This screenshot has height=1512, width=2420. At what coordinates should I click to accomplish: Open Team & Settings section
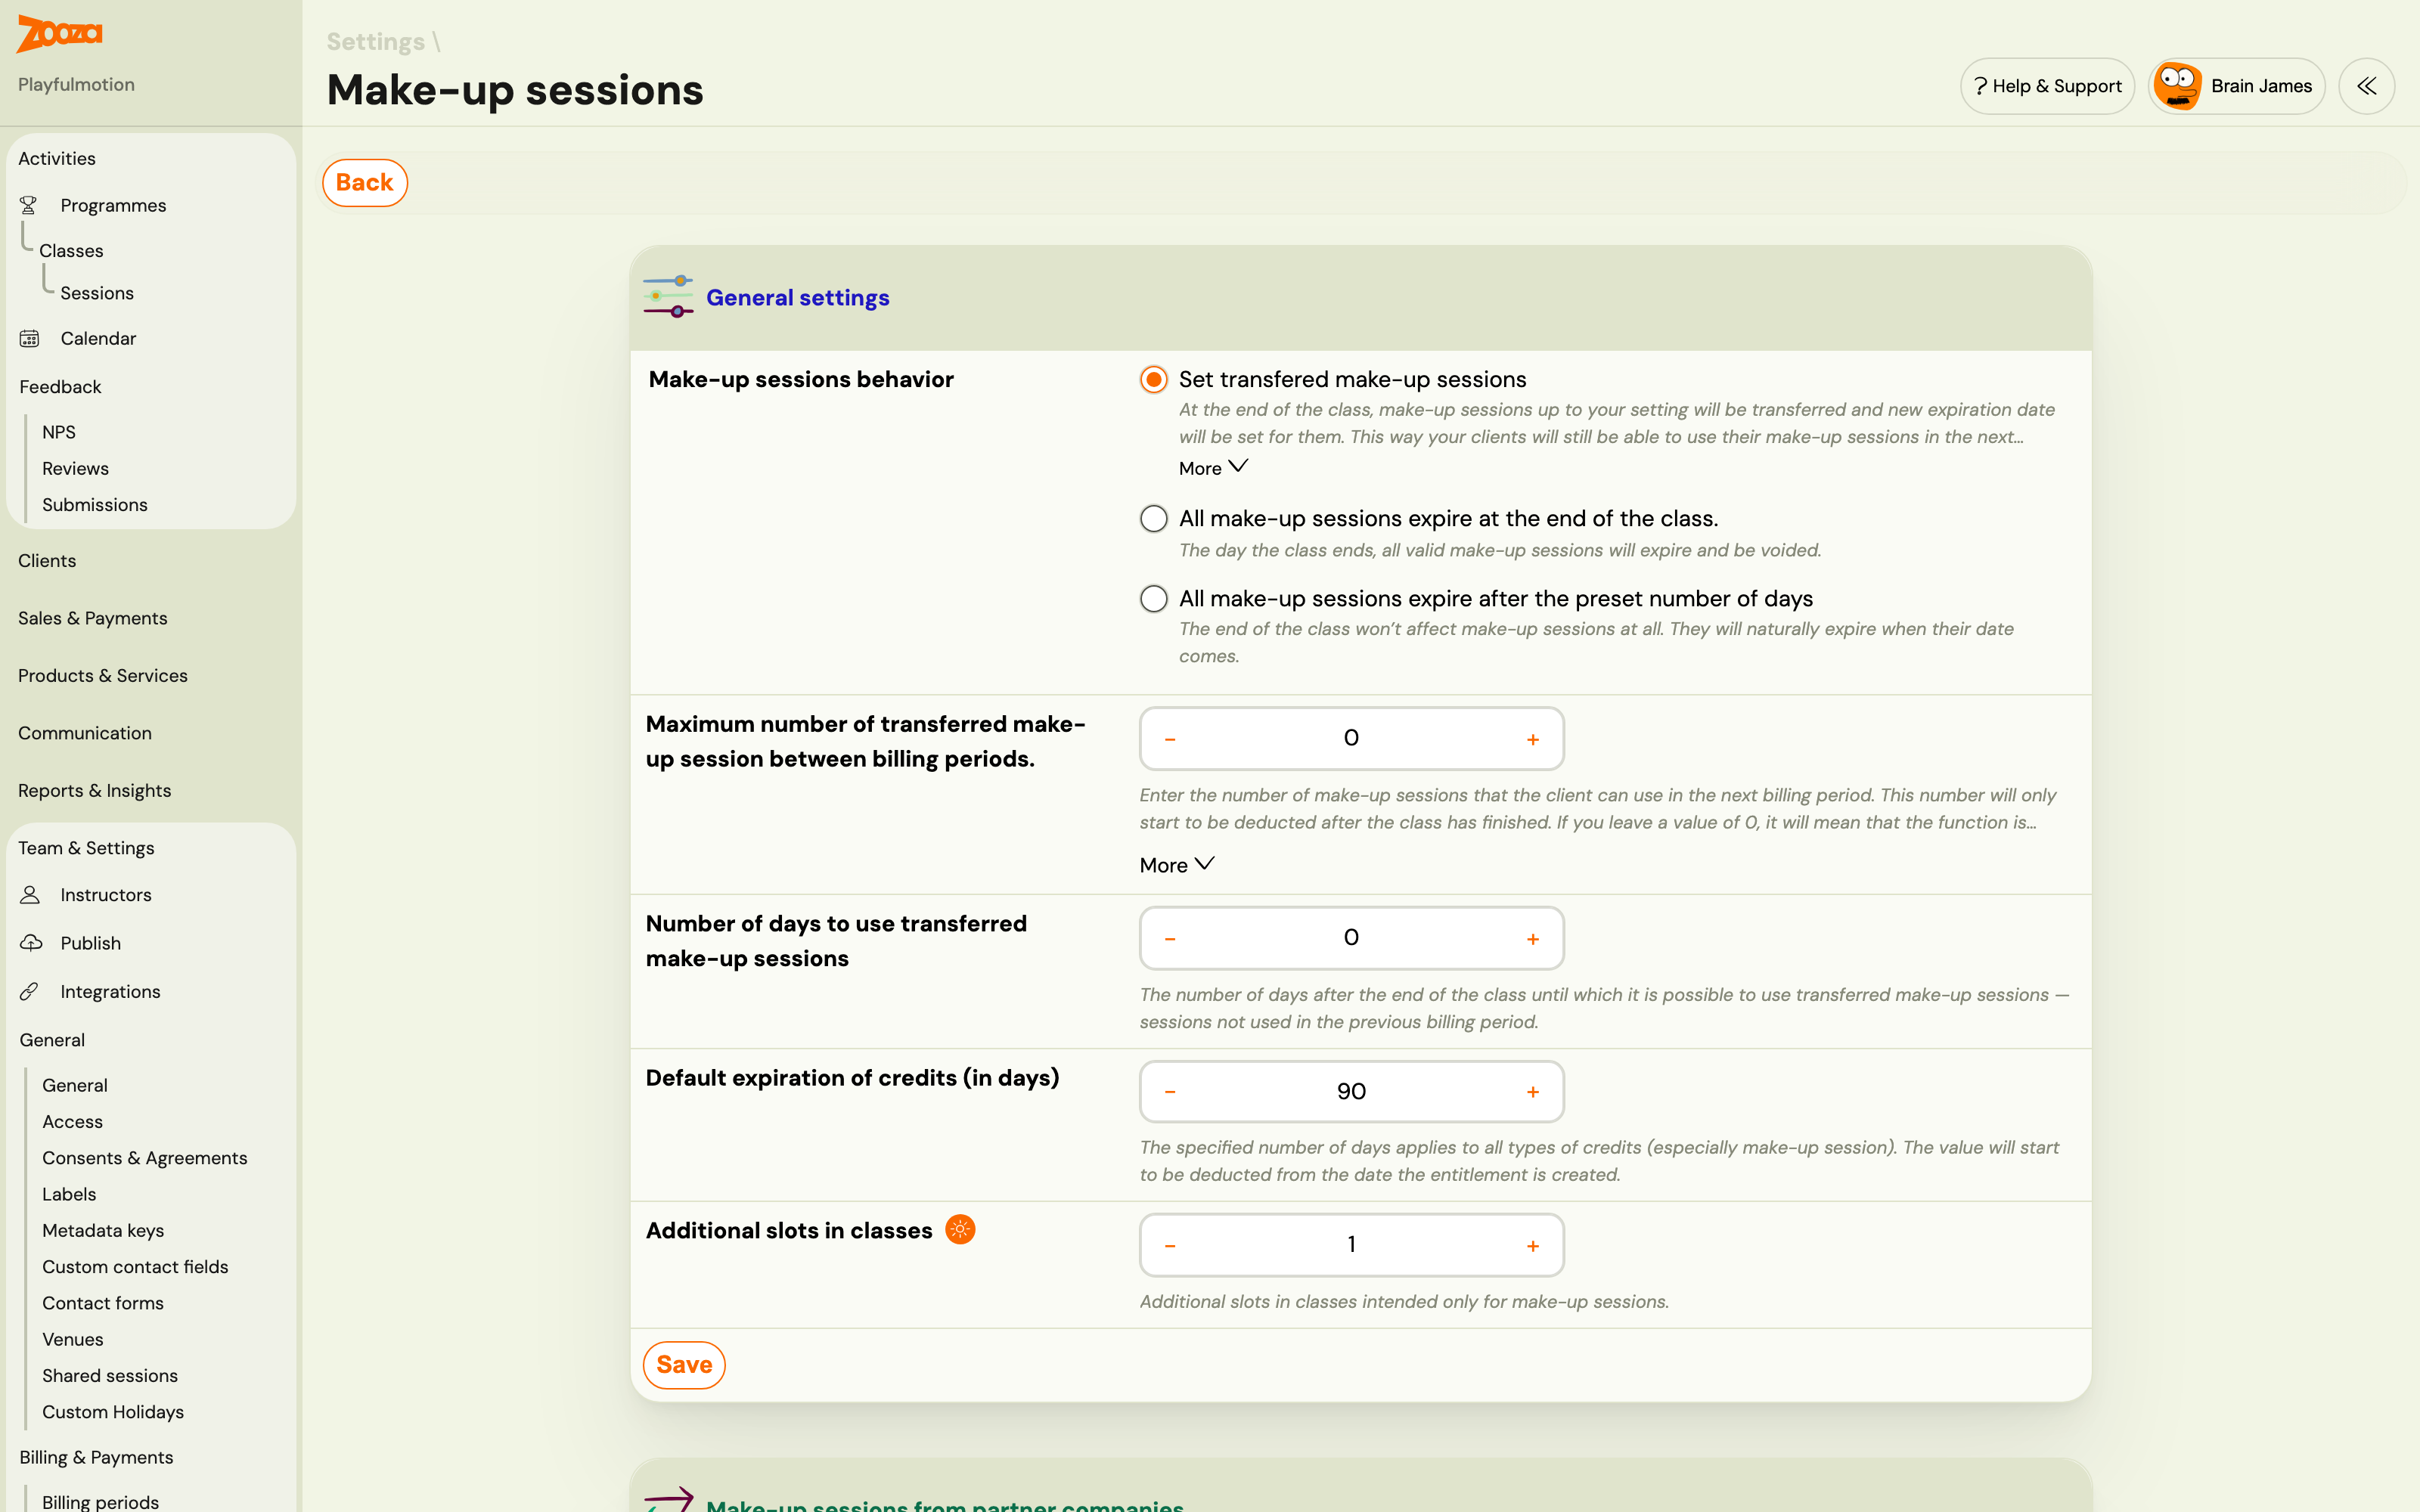pos(86,848)
